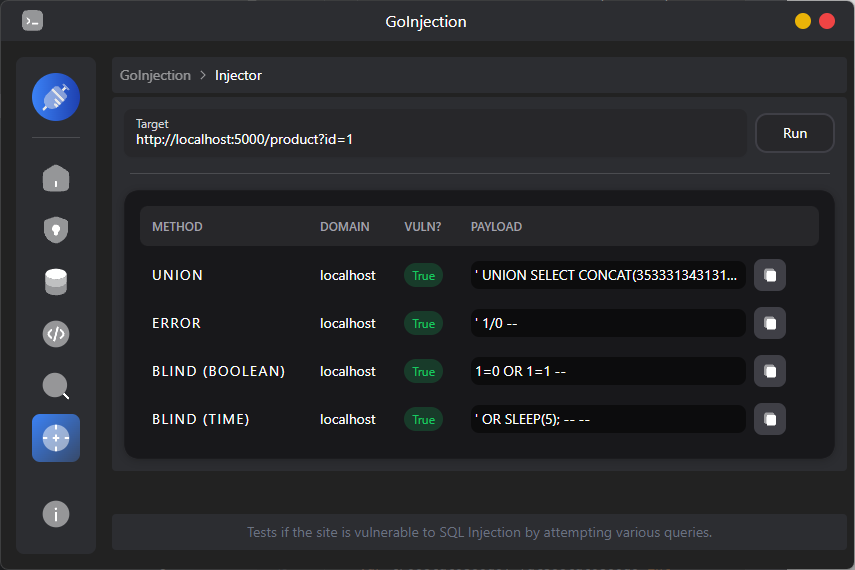The height and width of the screenshot is (570, 855).
Task: Click the ' OR SLEEP(5); payload field
Action: click(608, 419)
